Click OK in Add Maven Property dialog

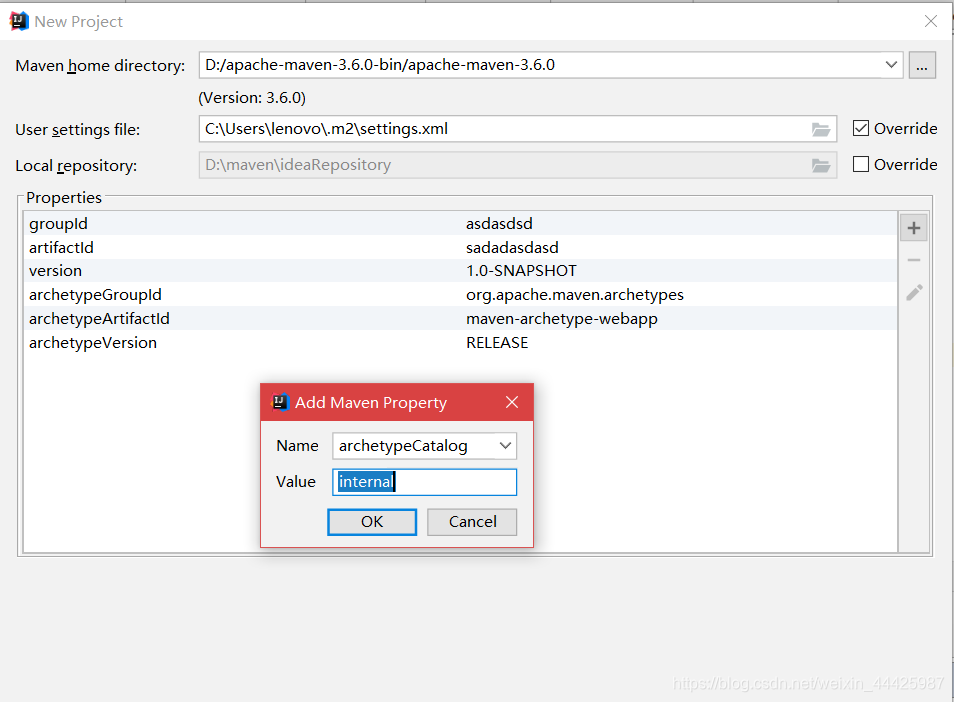372,522
